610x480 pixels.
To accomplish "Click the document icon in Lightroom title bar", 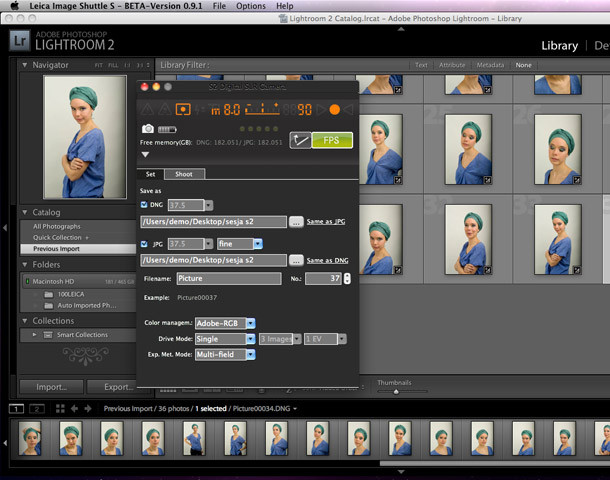I will pos(283,18).
